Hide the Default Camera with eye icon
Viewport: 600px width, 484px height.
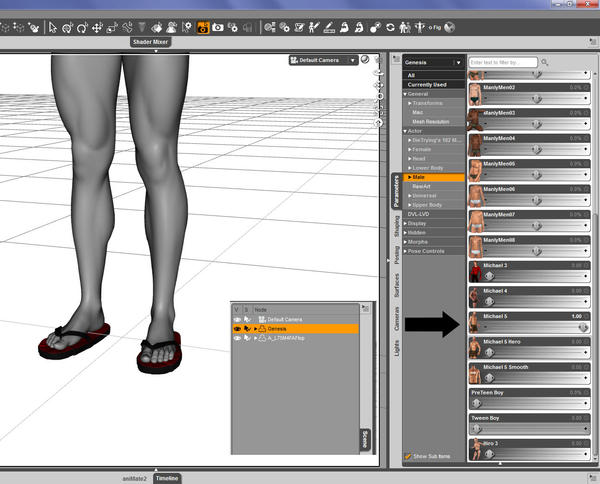[237, 319]
